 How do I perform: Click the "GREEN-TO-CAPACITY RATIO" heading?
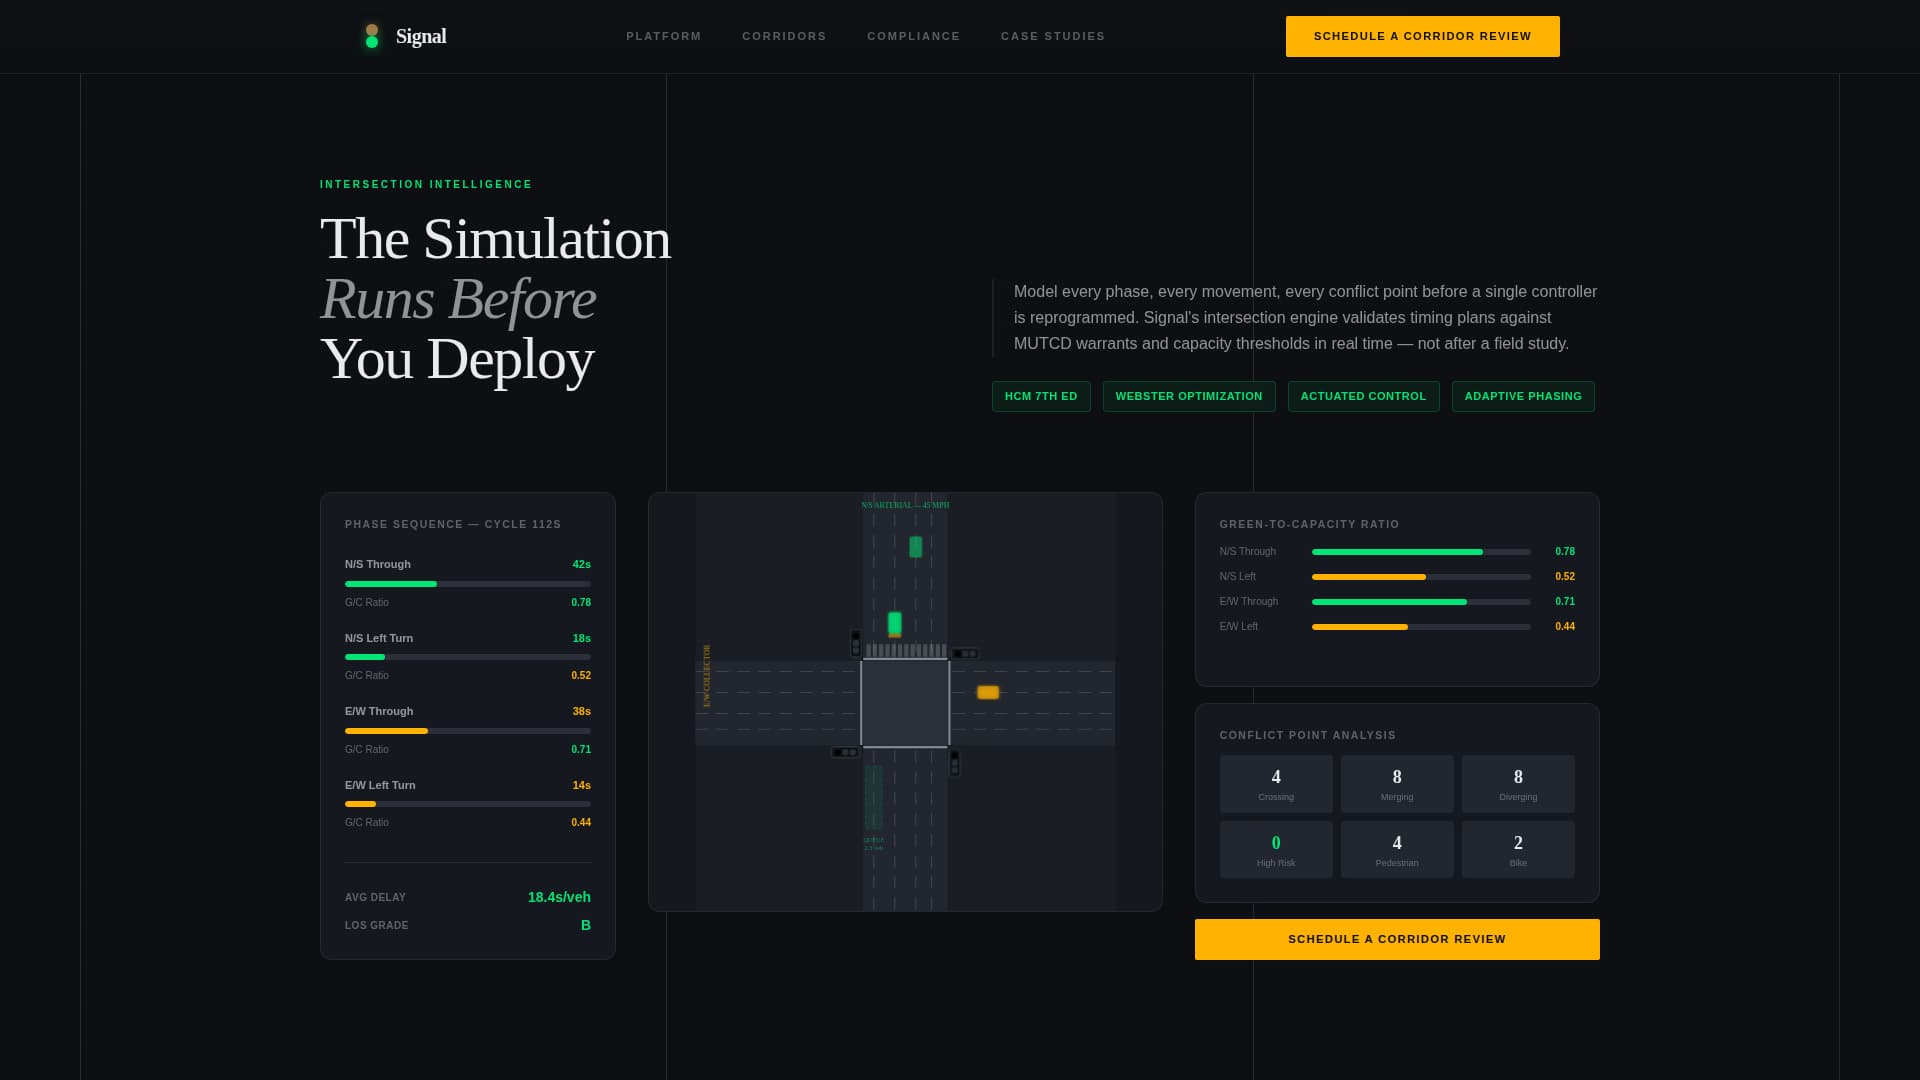coord(1310,524)
